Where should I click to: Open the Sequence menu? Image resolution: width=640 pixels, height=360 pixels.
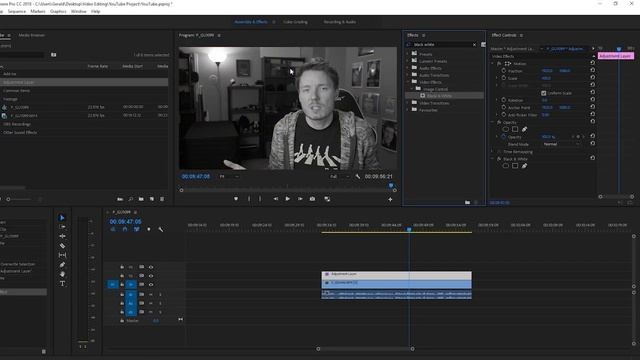(x=17, y=11)
